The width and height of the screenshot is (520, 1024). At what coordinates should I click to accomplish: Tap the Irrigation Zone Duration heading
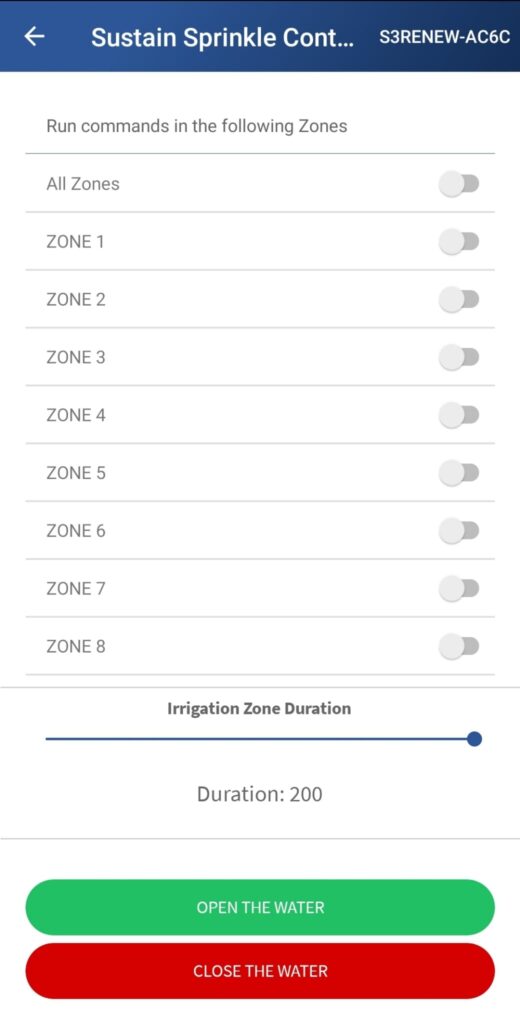coord(259,709)
